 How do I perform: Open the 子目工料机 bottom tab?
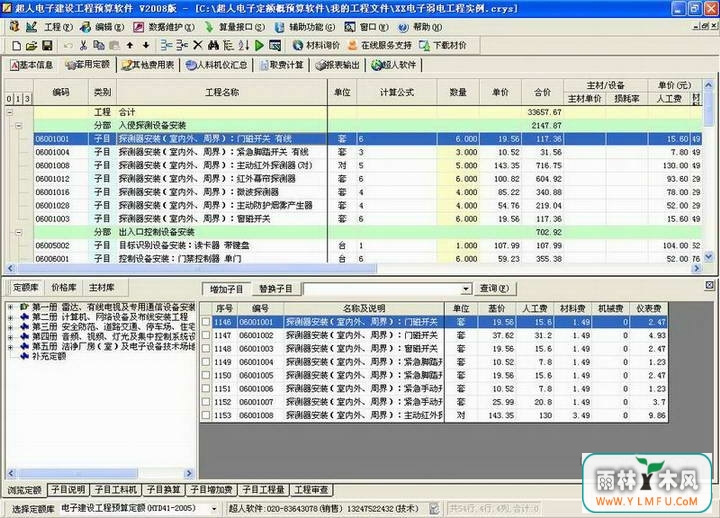coord(116,490)
